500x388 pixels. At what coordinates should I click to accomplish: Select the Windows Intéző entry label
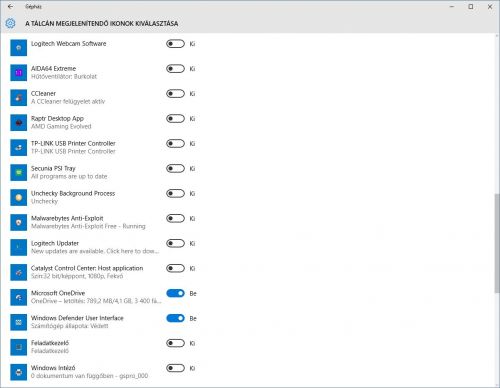(x=53, y=368)
